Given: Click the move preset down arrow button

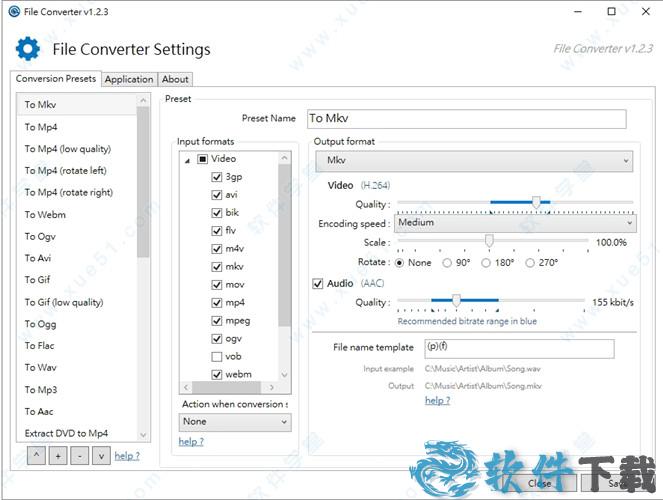Looking at the screenshot, I should click(99, 456).
